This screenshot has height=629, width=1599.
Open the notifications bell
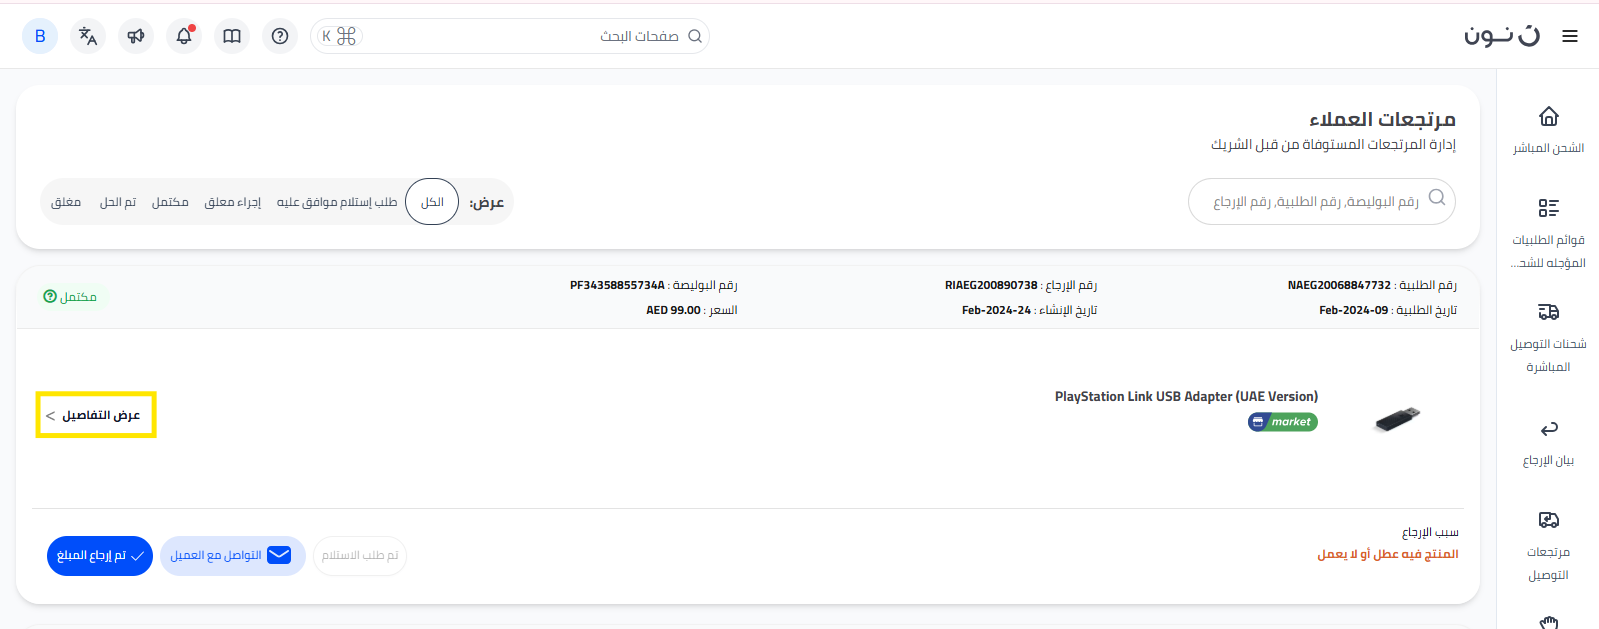click(x=184, y=36)
